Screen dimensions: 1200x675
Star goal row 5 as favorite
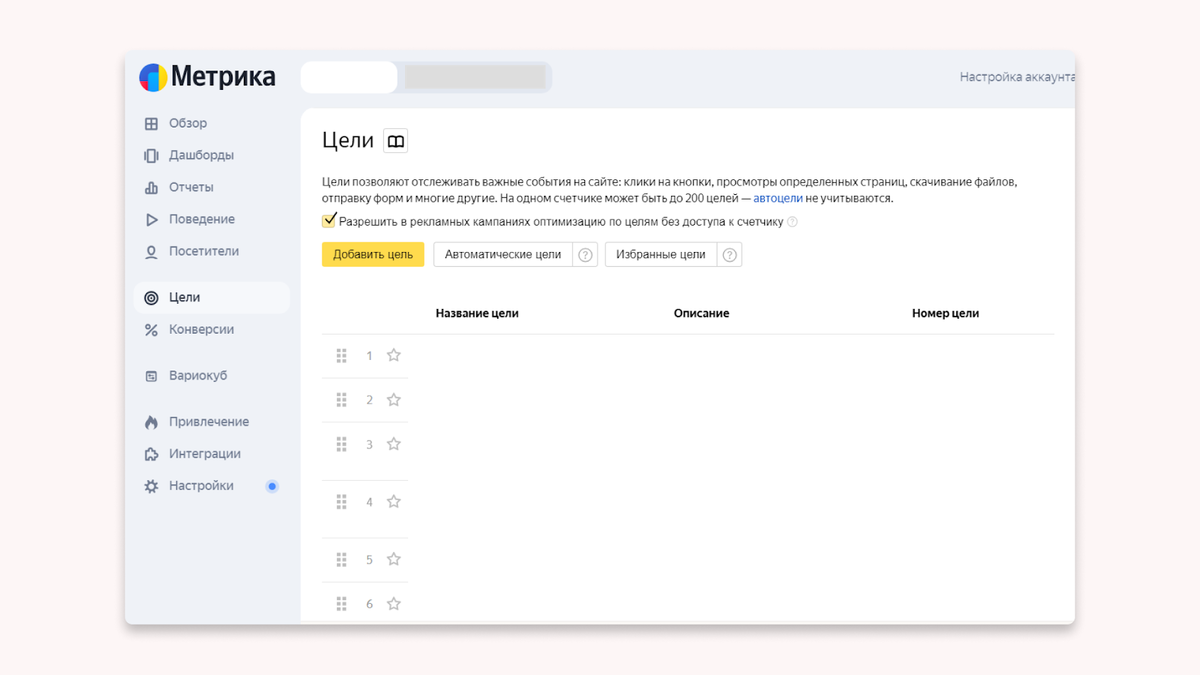(394, 559)
